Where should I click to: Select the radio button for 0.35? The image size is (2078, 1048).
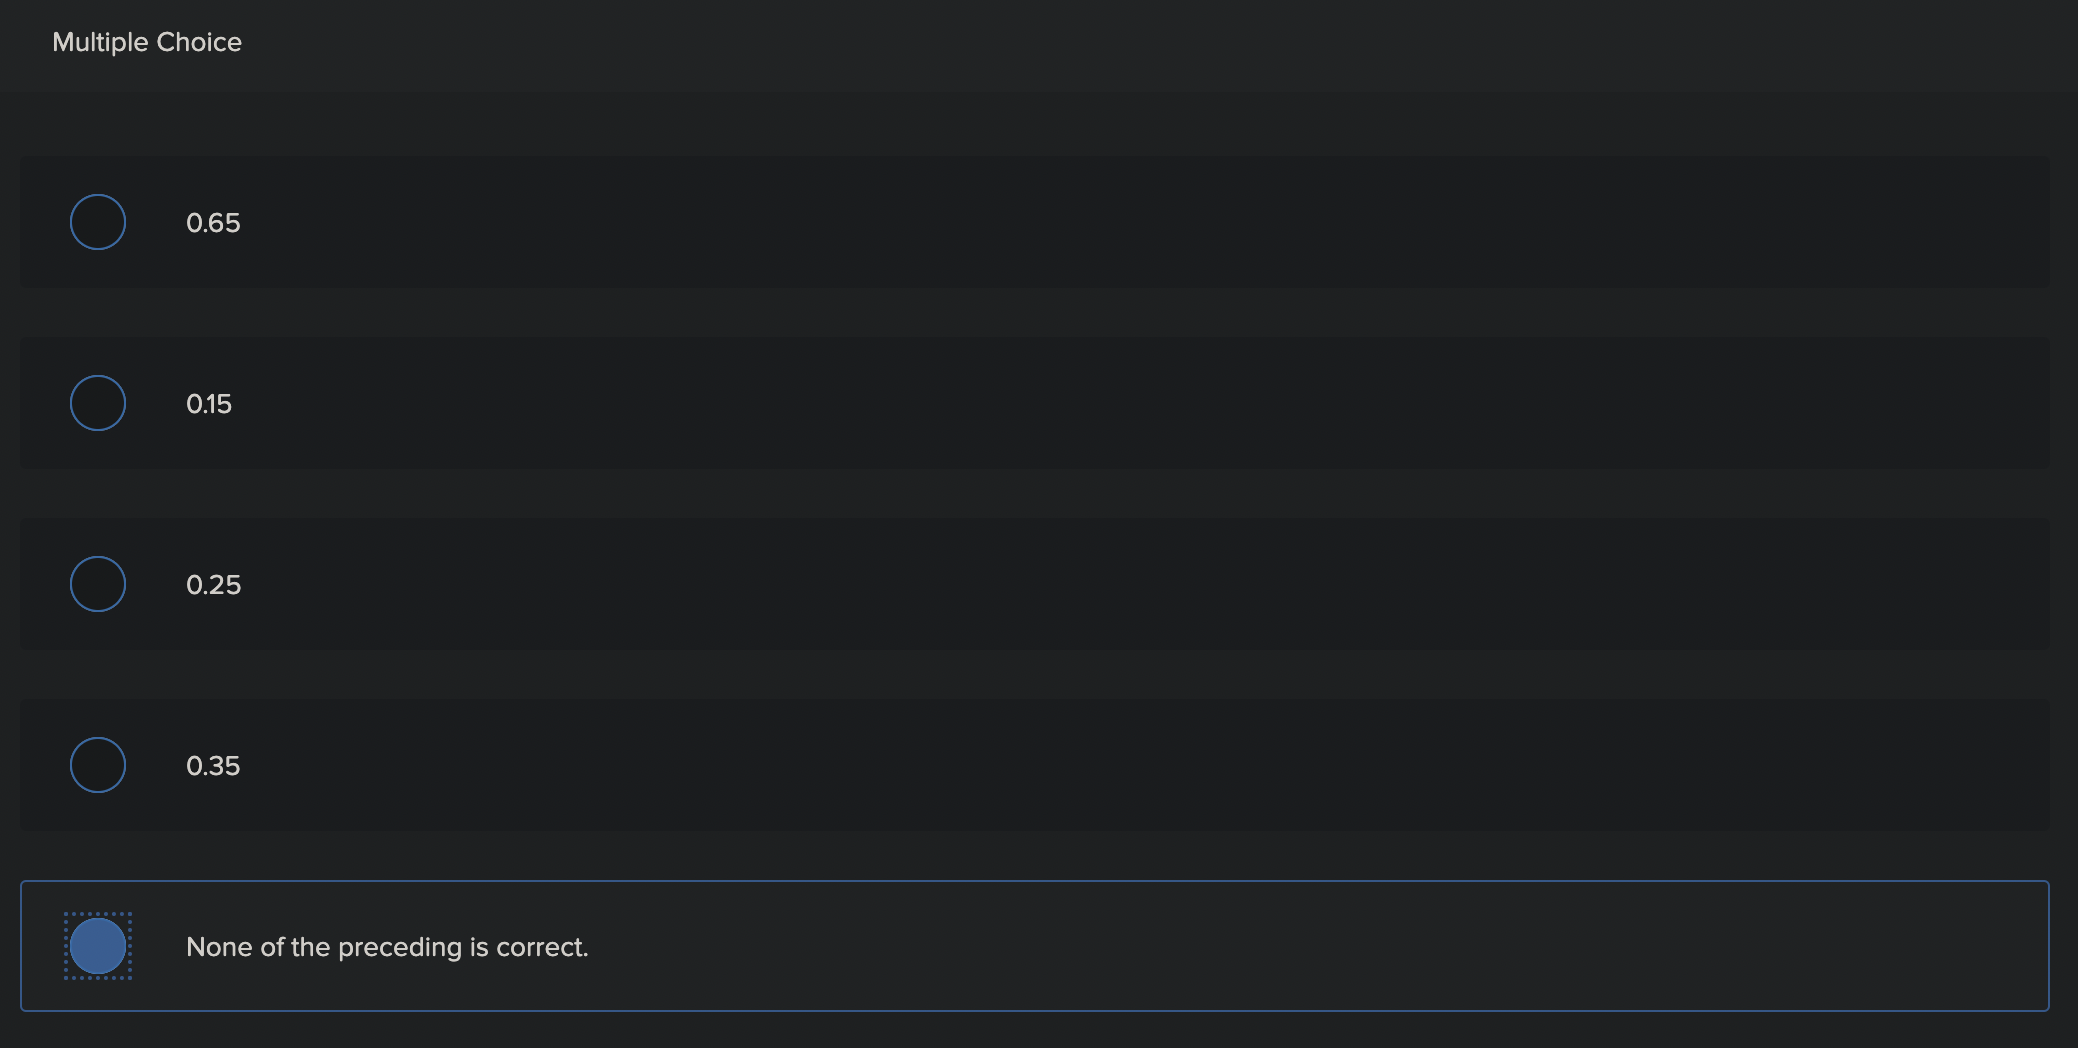pyautogui.click(x=97, y=765)
